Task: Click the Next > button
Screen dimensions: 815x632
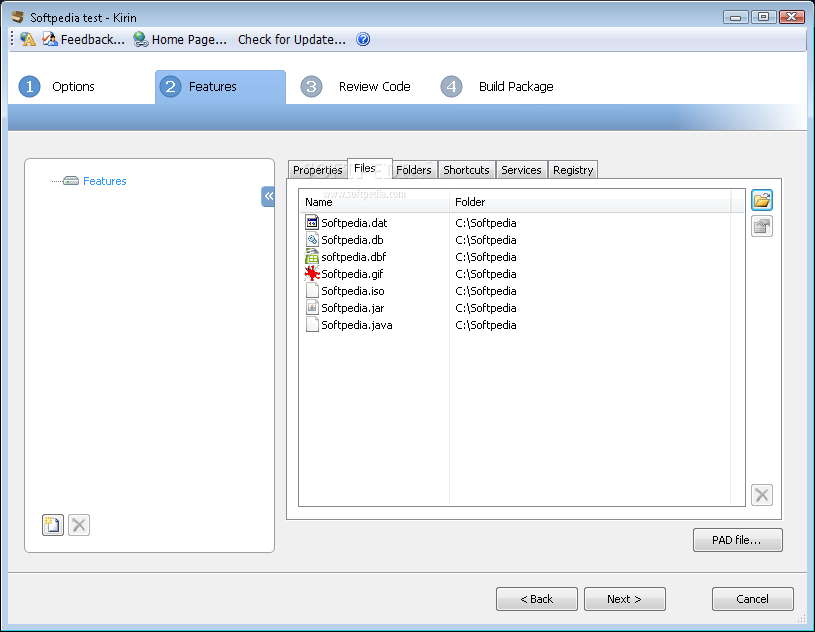Action: [x=624, y=599]
